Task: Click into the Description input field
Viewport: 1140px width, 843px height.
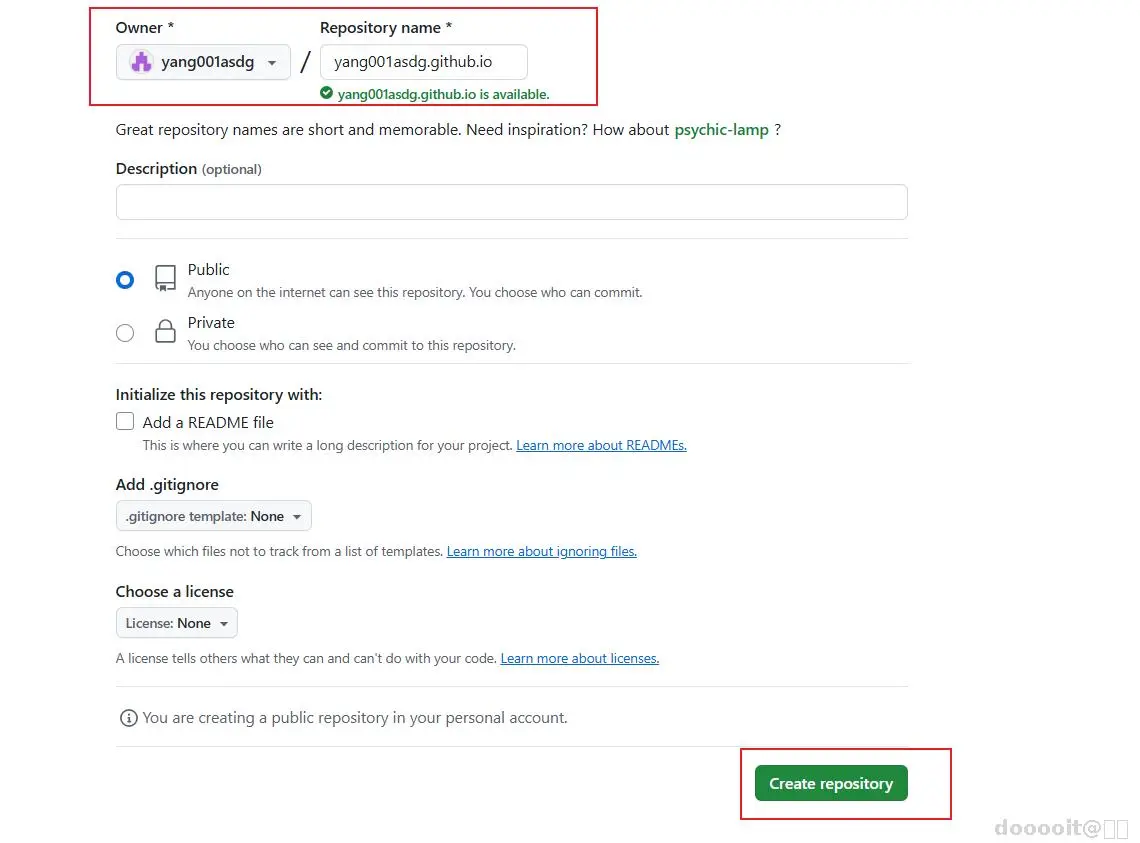Action: (511, 202)
